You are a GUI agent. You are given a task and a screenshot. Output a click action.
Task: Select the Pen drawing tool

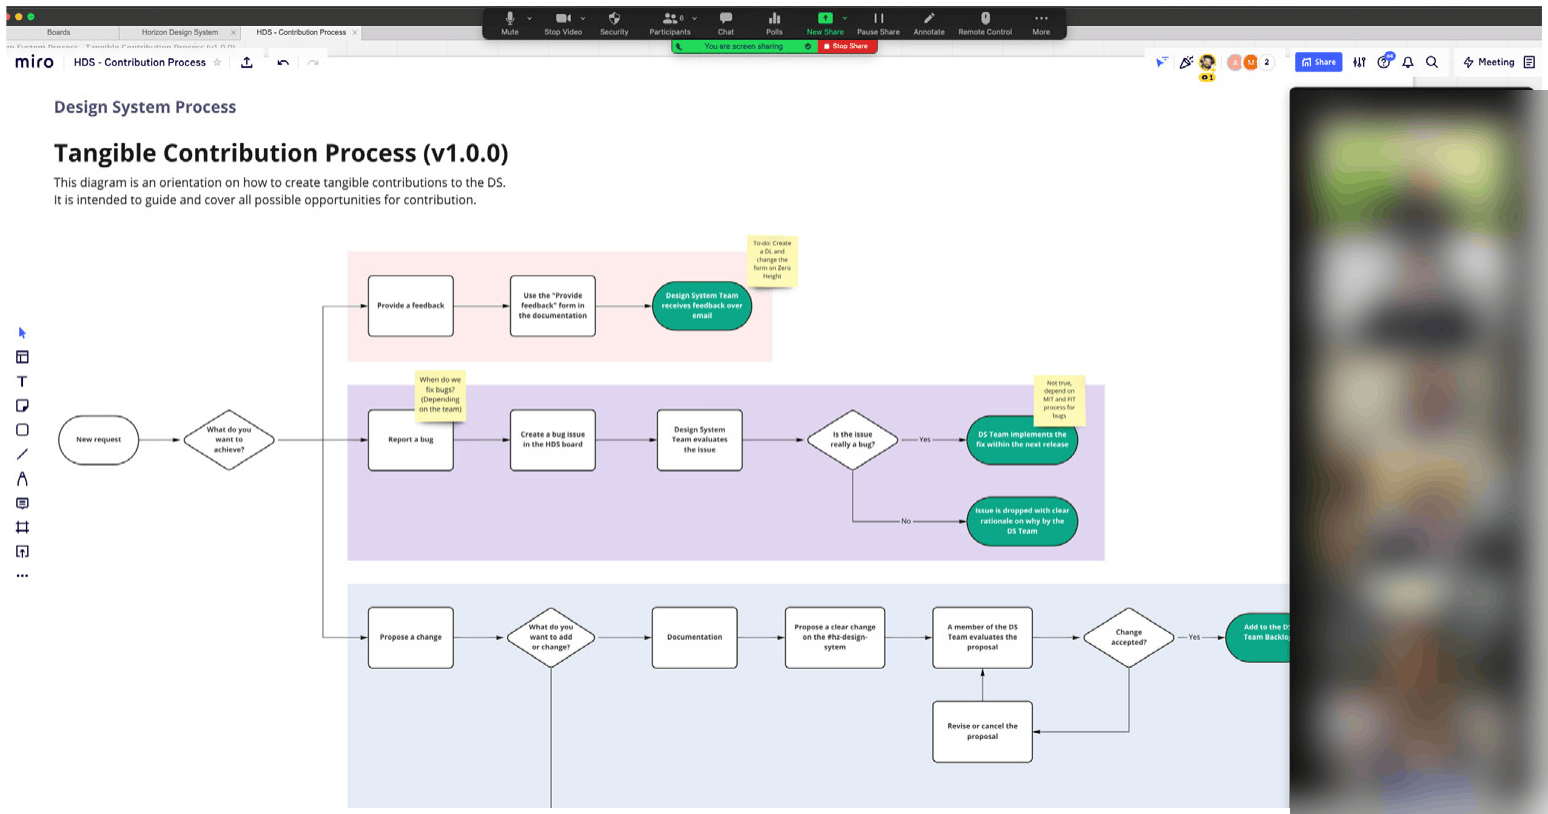point(22,479)
